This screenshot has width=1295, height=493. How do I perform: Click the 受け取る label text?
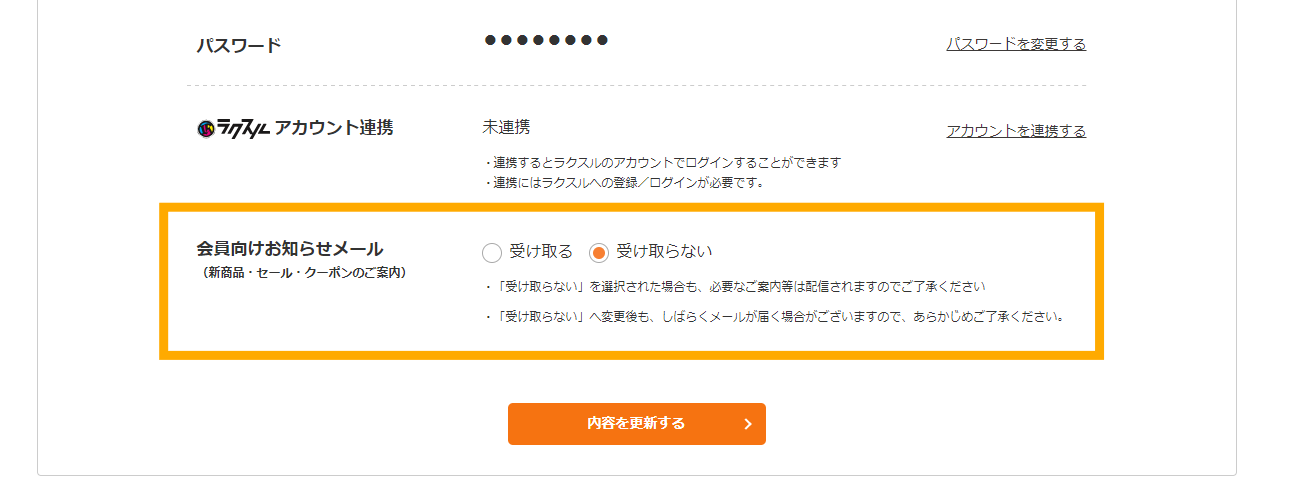tap(541, 251)
